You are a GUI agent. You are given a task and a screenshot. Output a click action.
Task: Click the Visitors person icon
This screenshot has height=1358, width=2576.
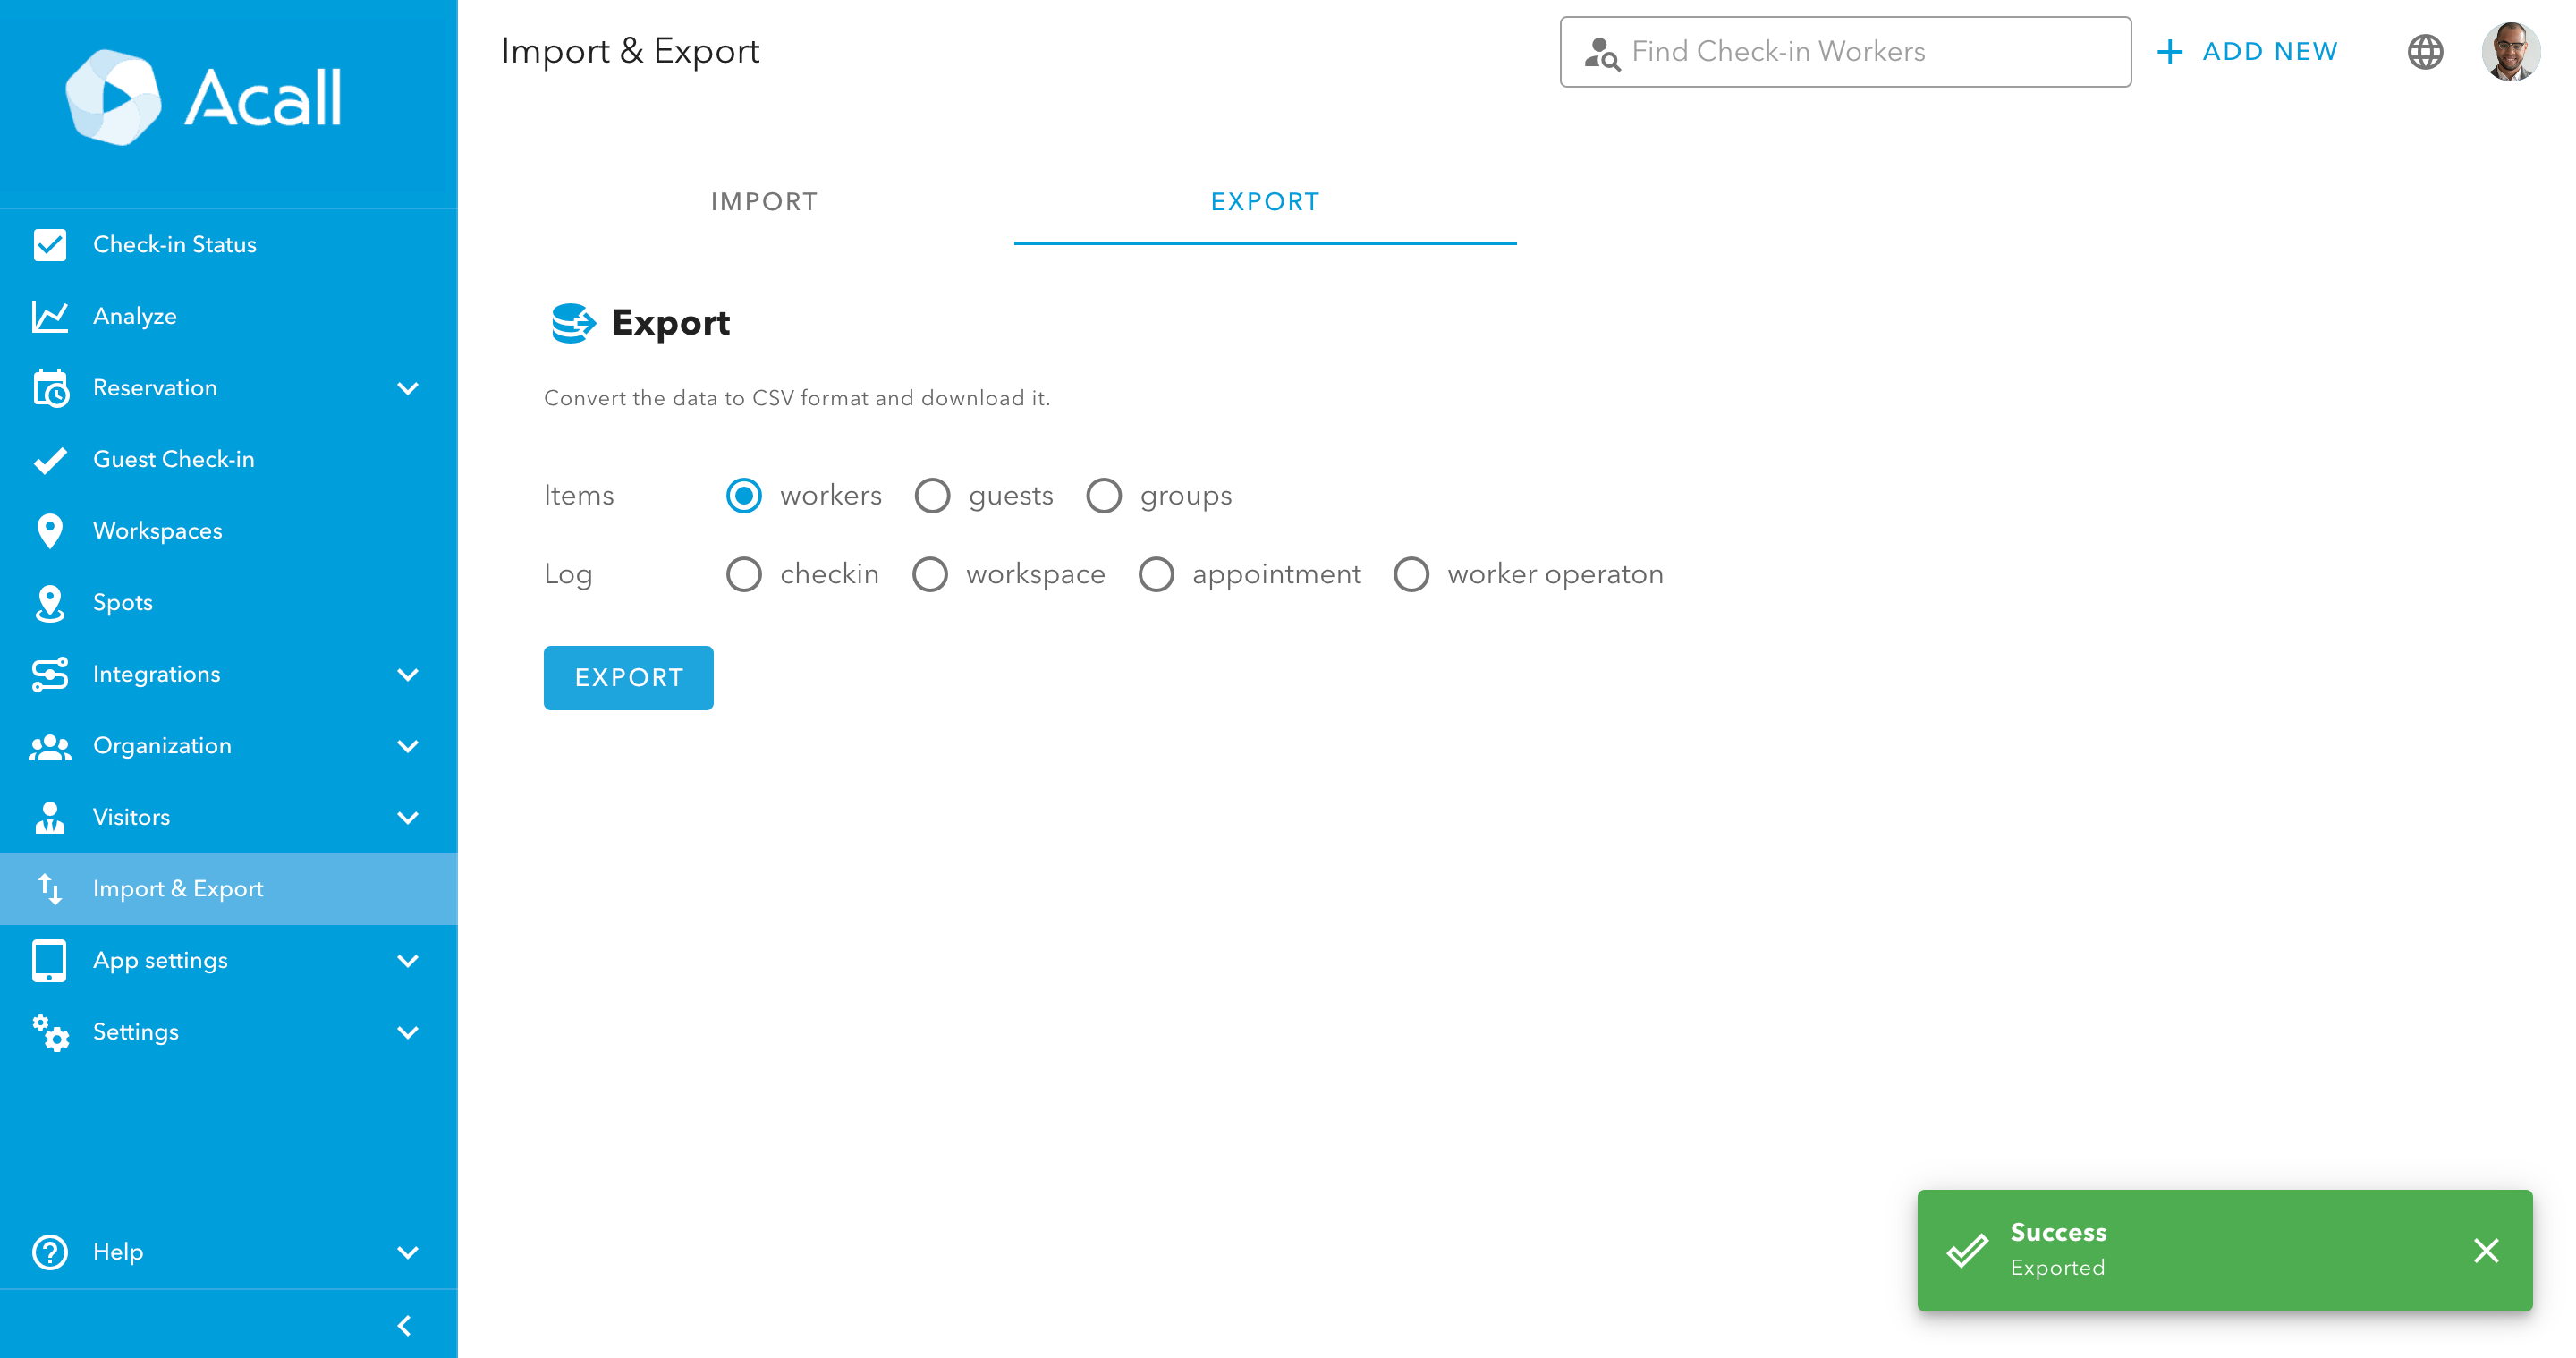pos(49,817)
